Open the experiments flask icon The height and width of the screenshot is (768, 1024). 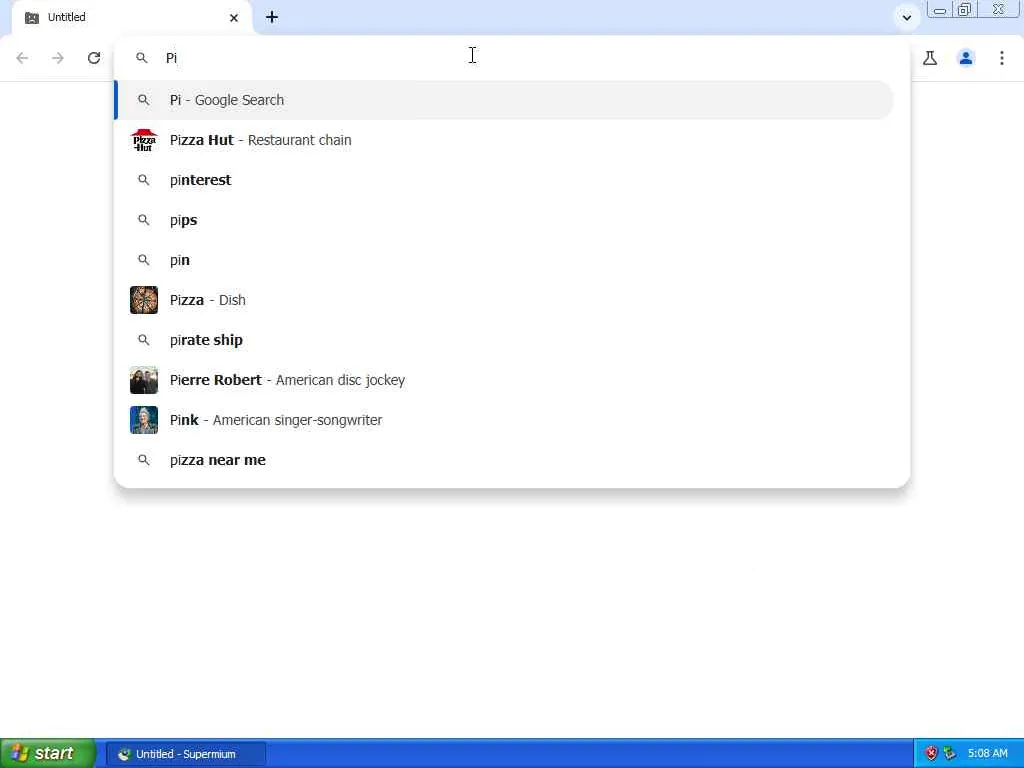coord(930,58)
